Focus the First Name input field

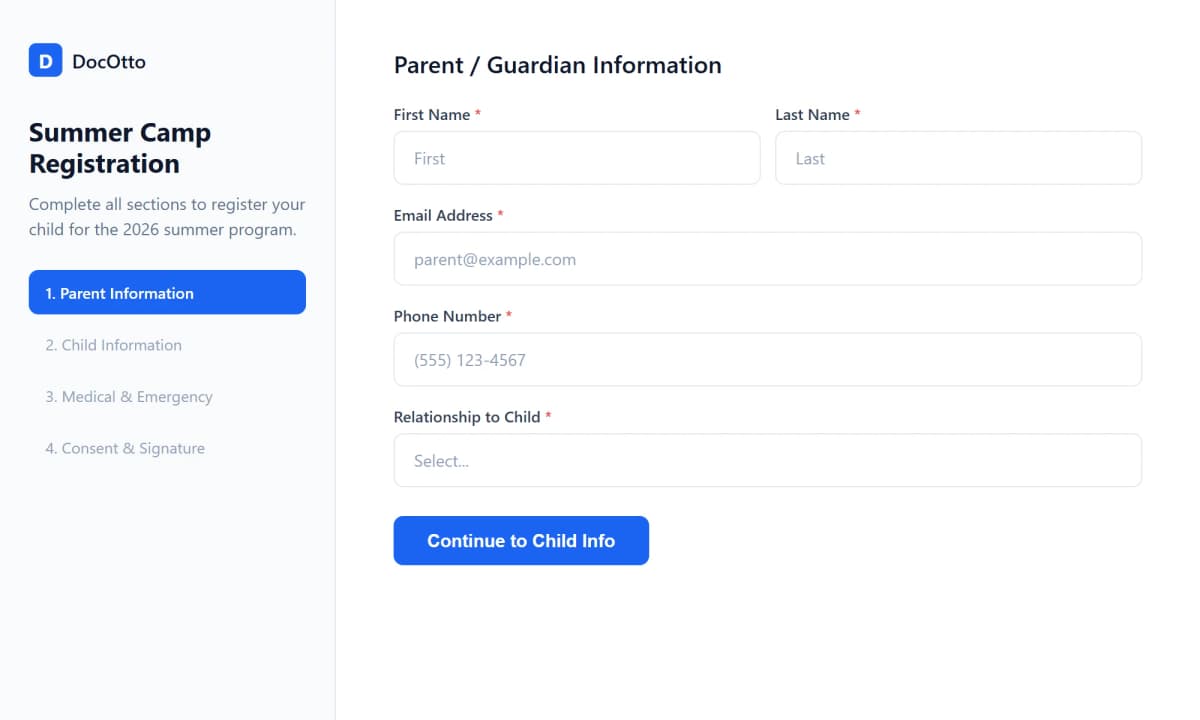577,158
